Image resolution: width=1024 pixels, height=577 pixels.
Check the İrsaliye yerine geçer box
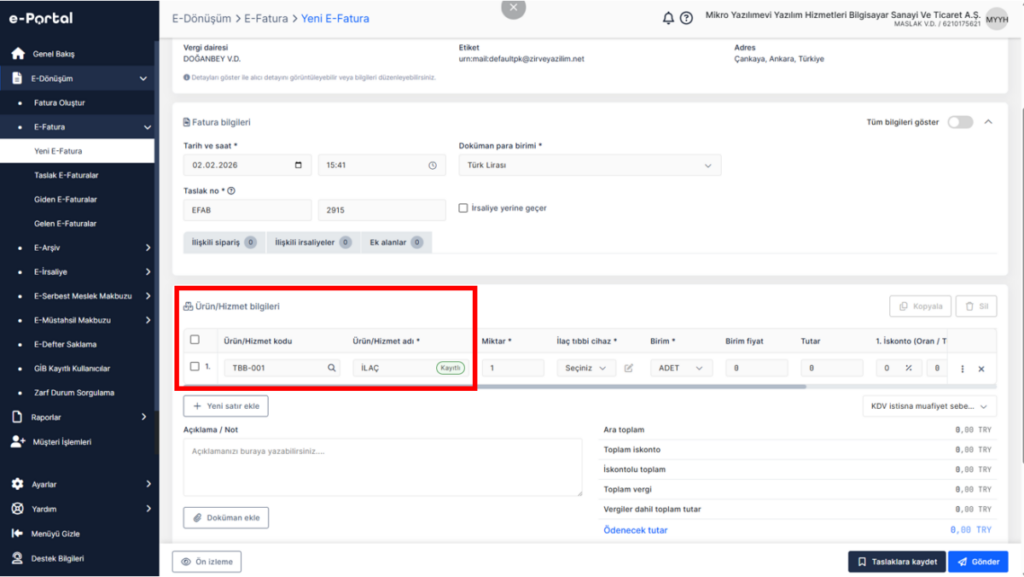(x=463, y=208)
